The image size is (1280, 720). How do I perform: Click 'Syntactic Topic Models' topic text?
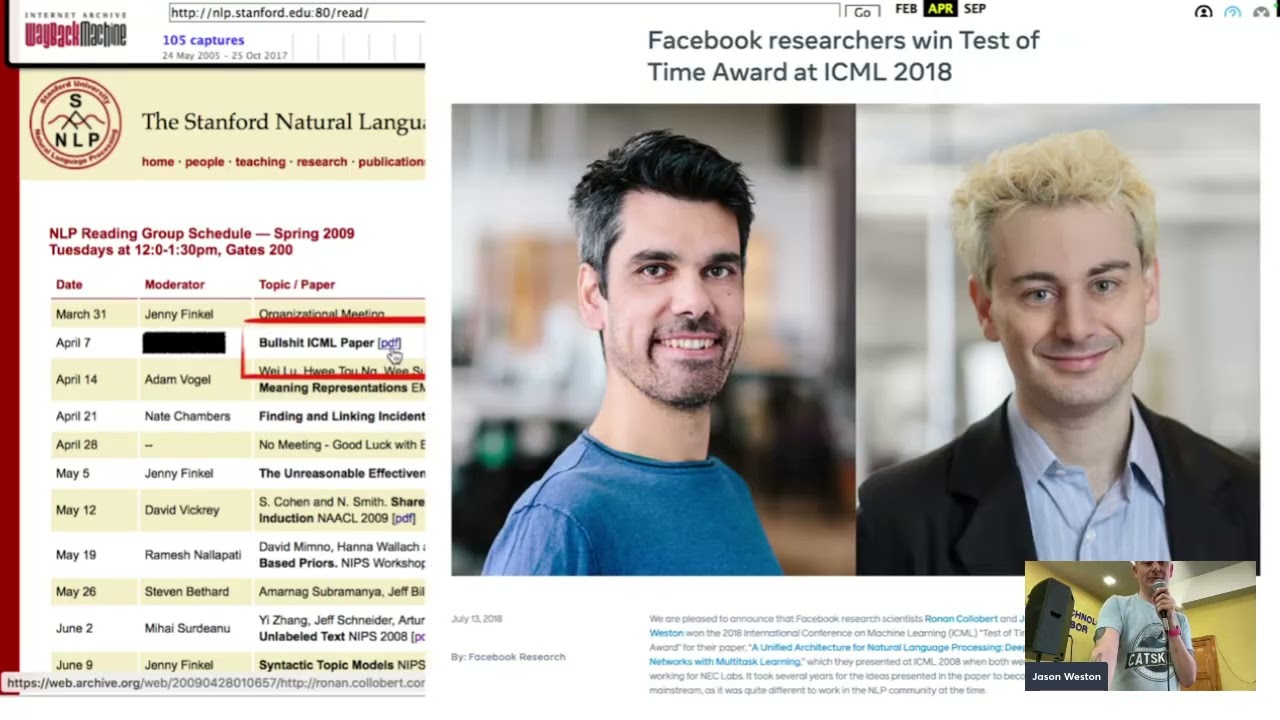(x=326, y=665)
